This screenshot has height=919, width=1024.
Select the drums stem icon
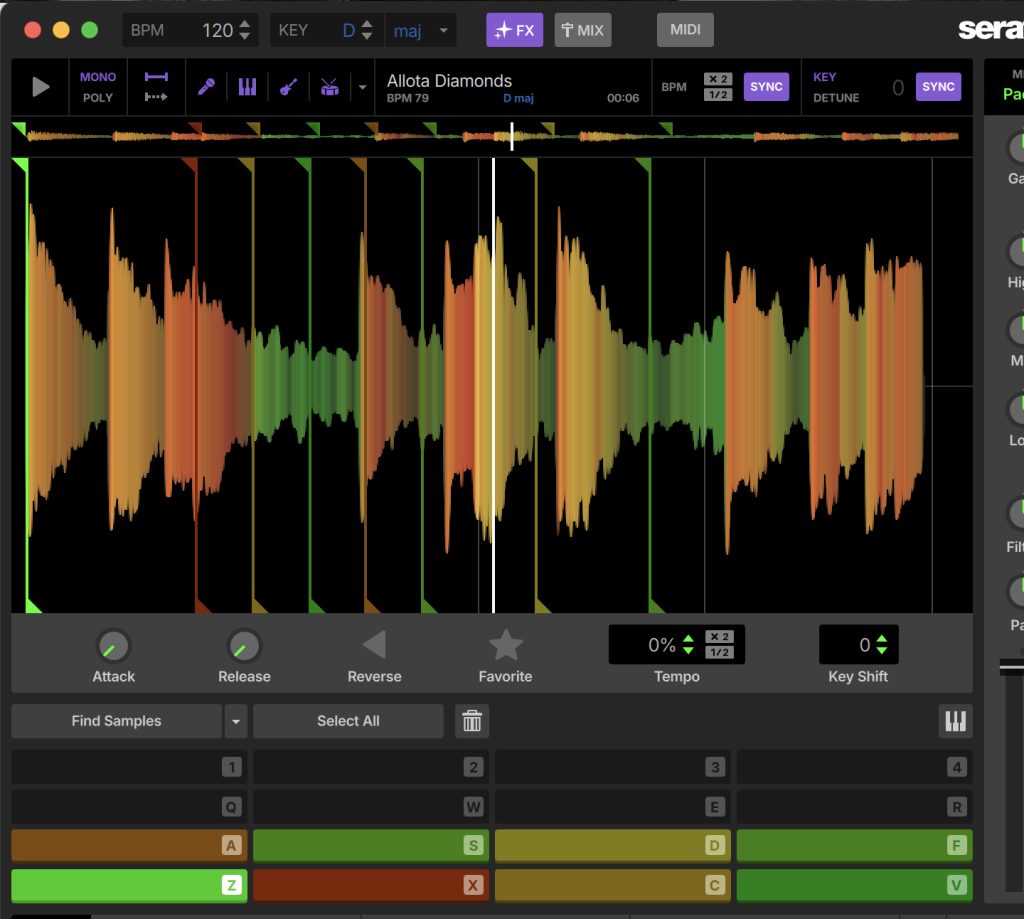[329, 87]
